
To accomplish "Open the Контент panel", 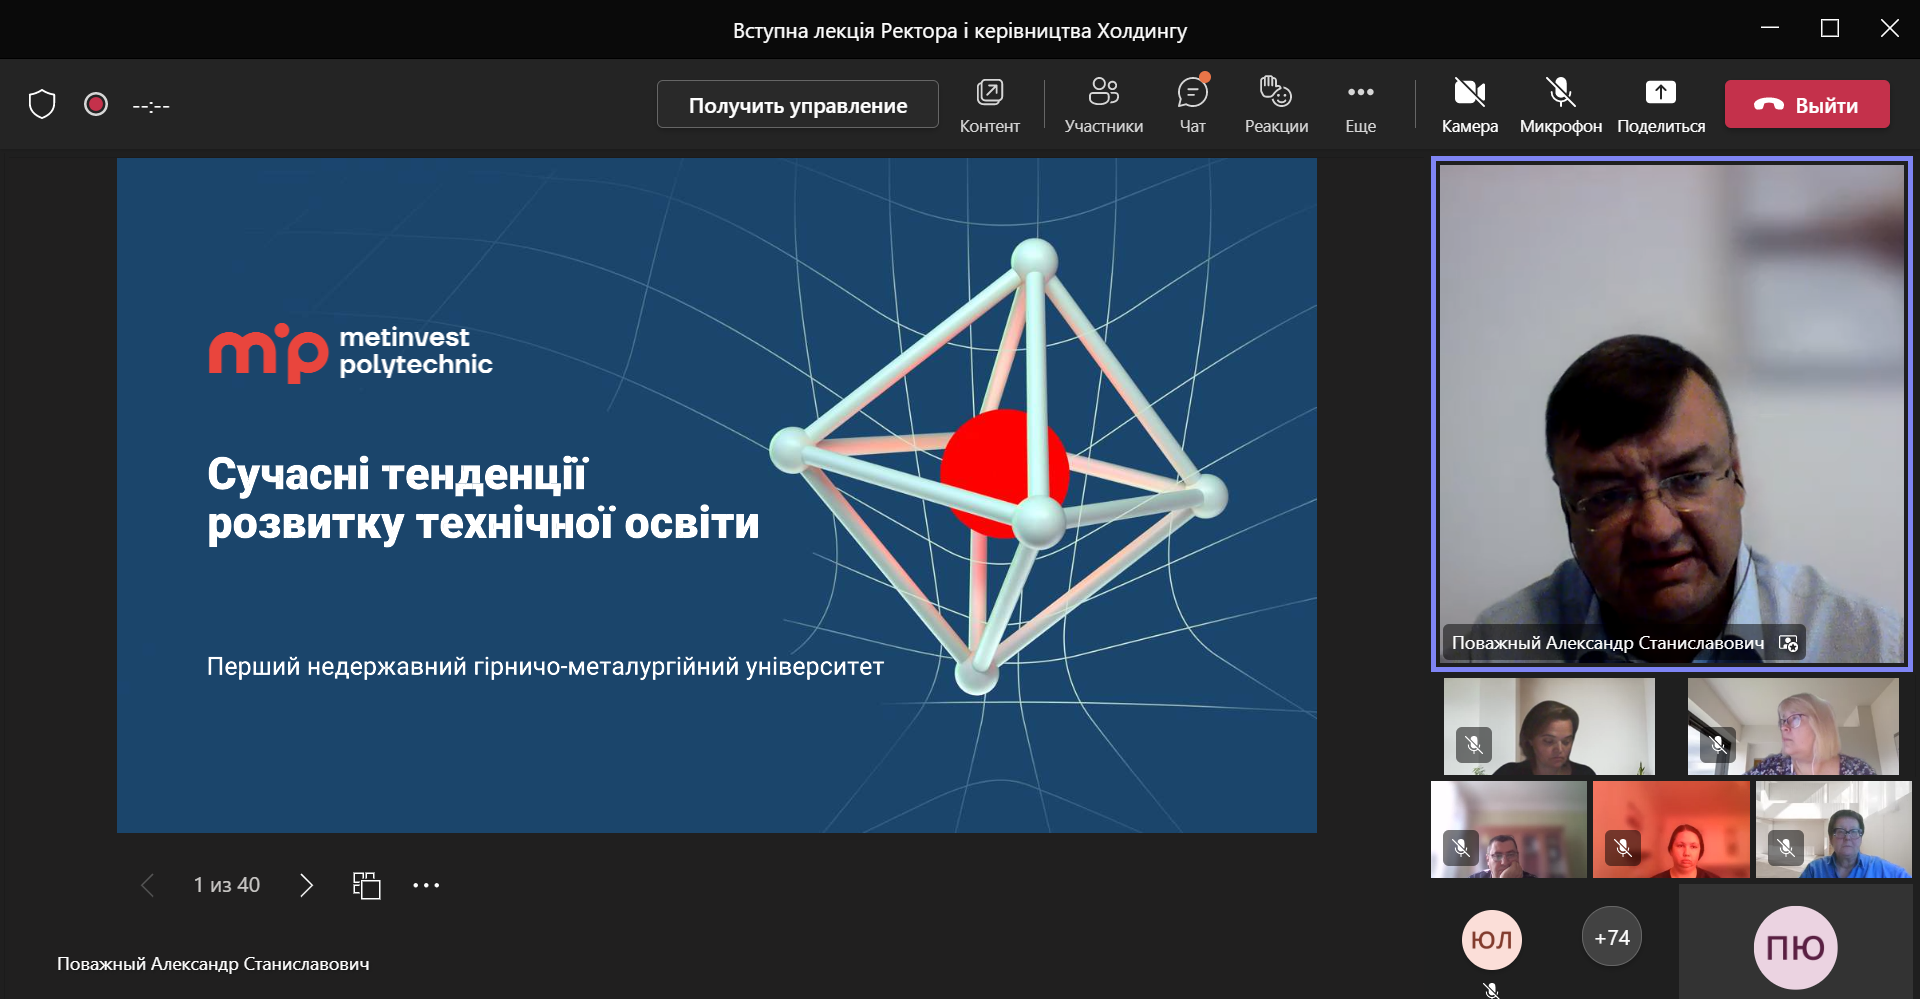I will click(989, 104).
